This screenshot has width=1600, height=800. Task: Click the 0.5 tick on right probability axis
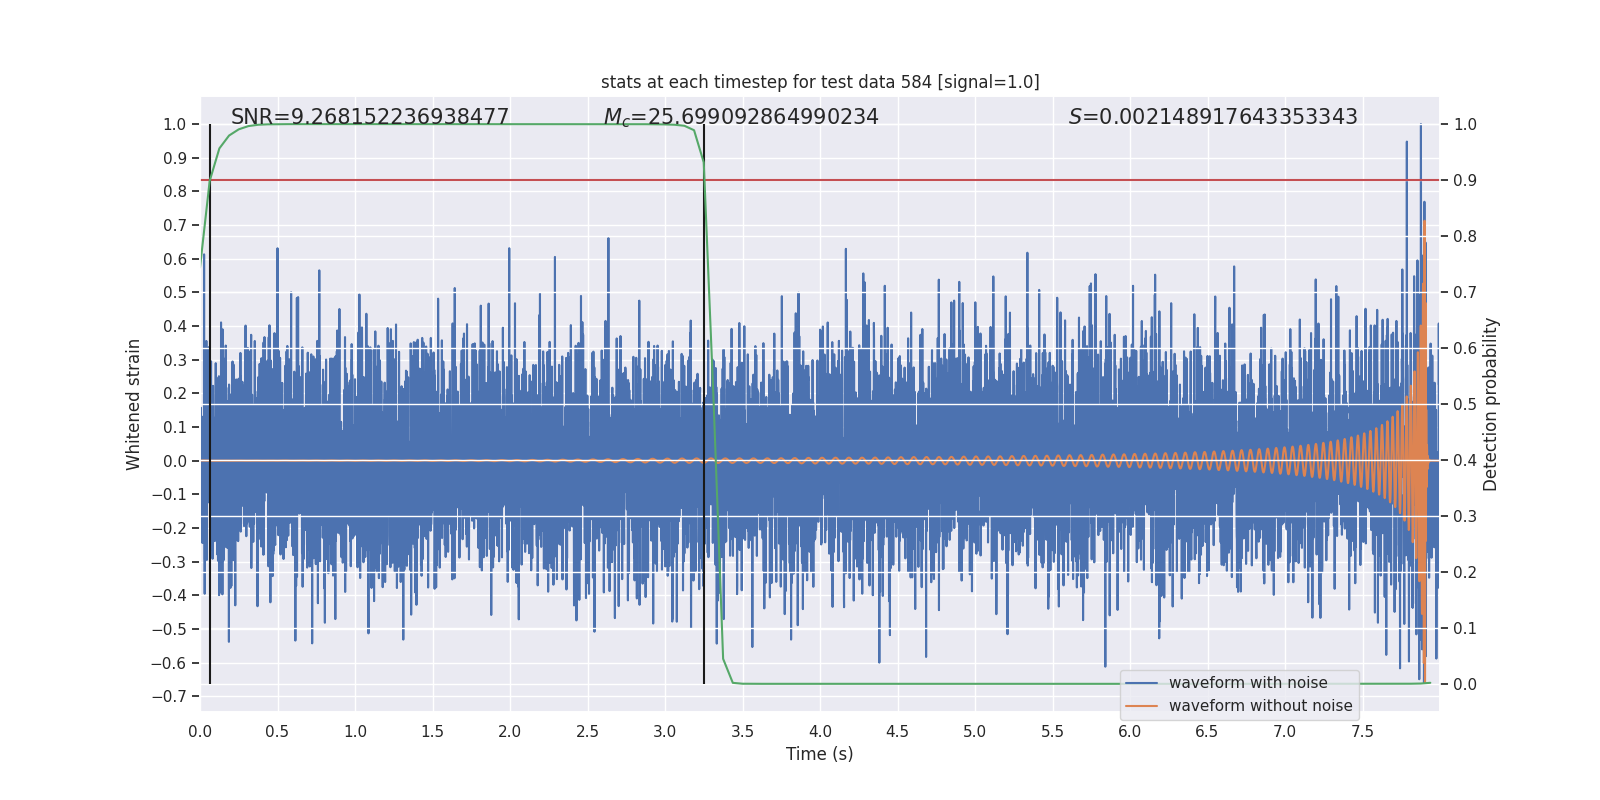pos(1465,405)
